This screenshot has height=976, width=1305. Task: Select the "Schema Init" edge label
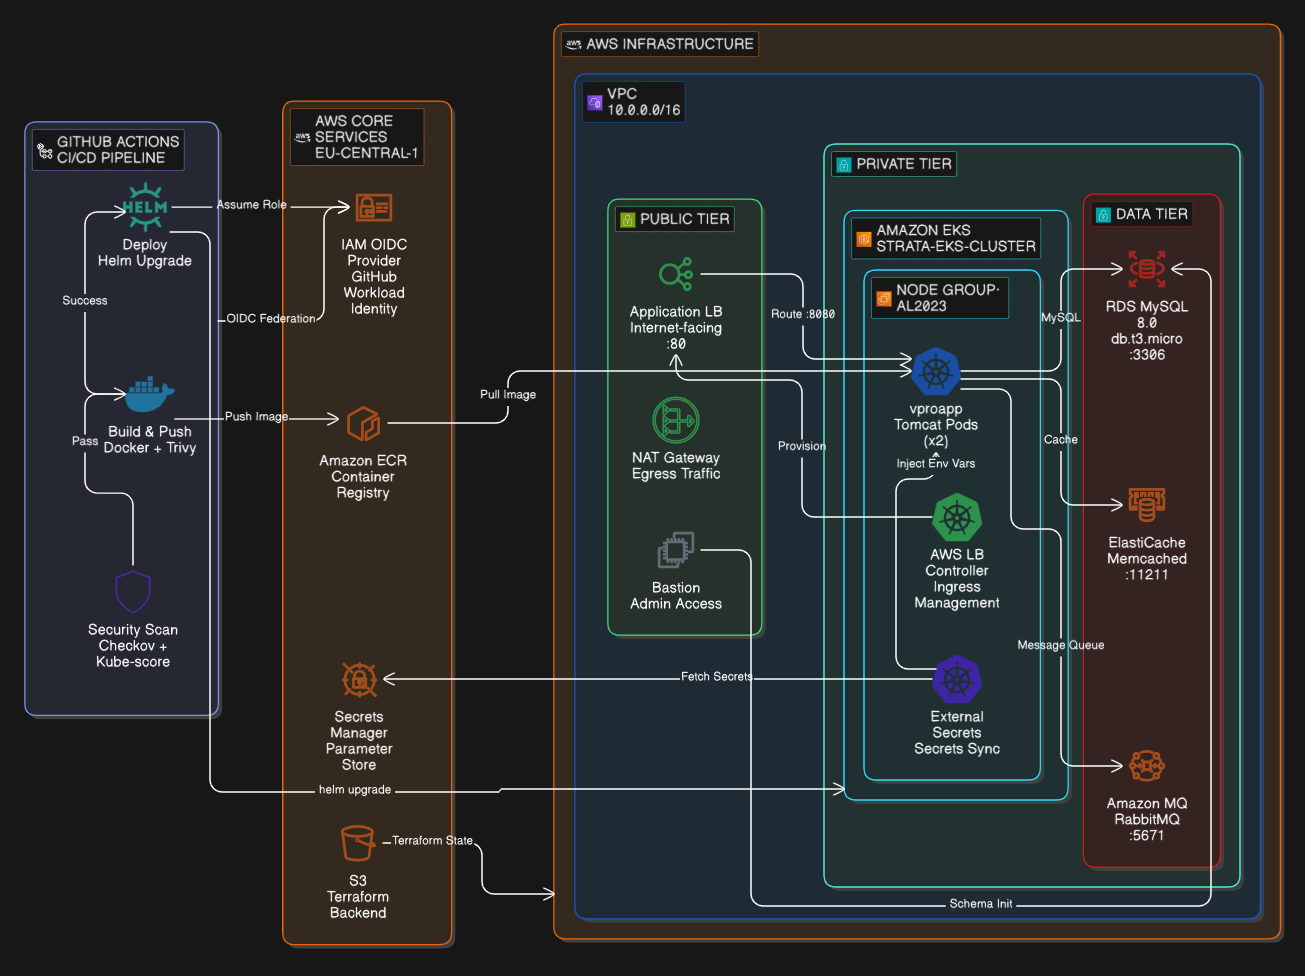981,904
